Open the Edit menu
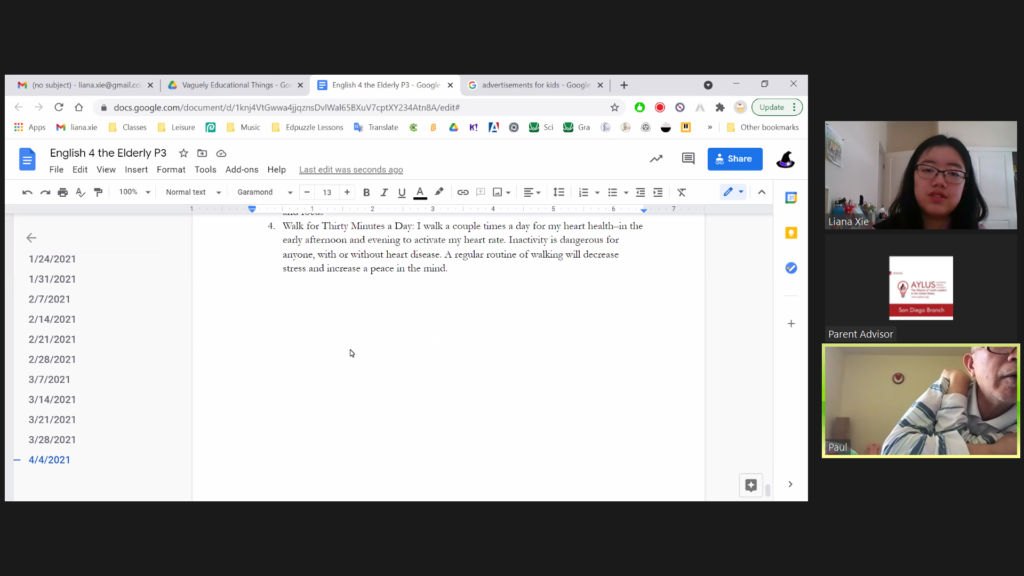Image resolution: width=1024 pixels, height=576 pixels. point(80,170)
